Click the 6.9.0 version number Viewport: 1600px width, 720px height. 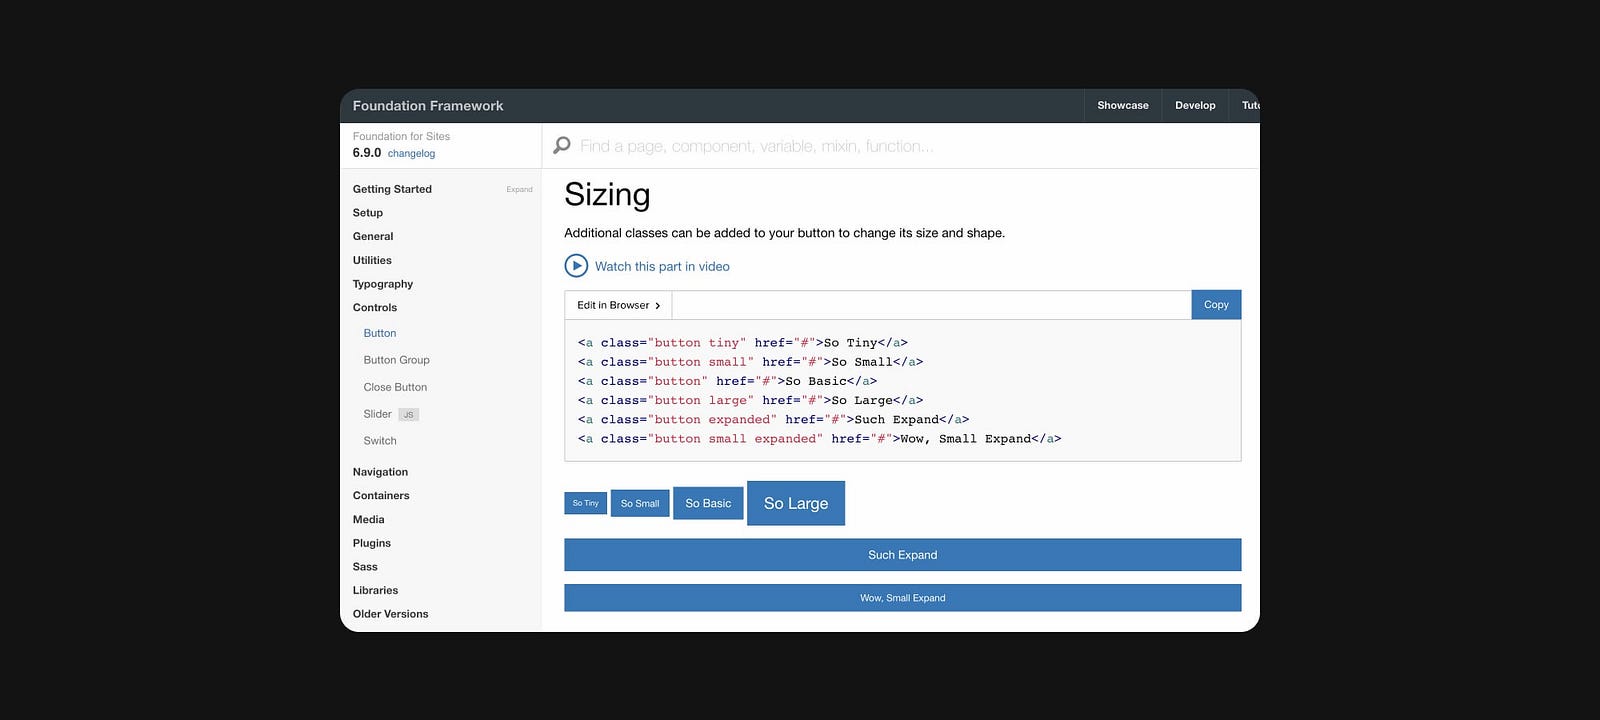367,153
